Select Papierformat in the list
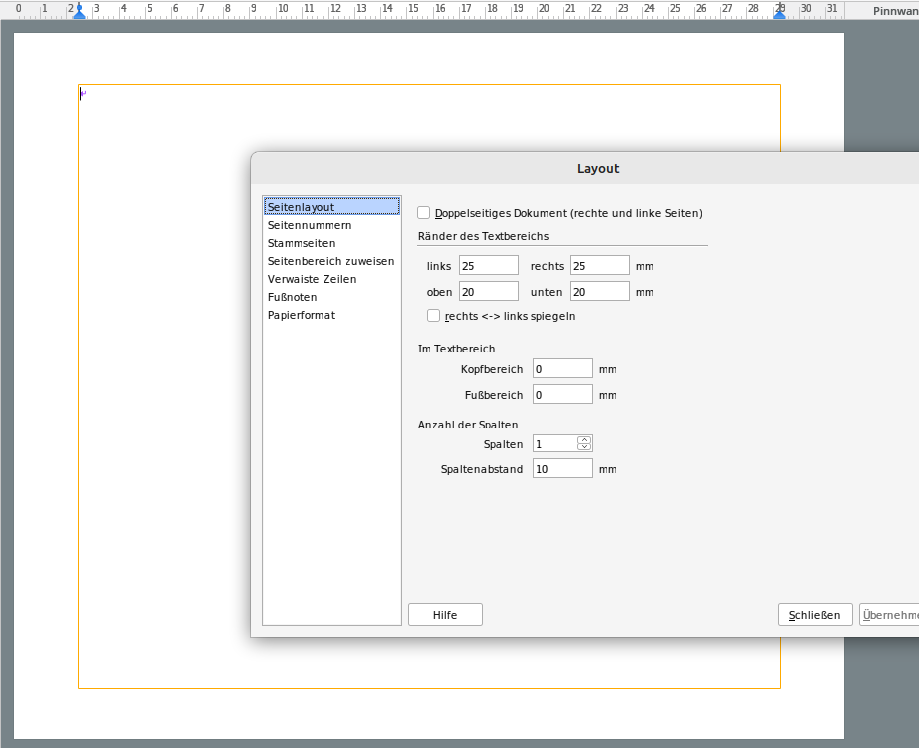Screen dimensions: 919x748 (x=301, y=315)
